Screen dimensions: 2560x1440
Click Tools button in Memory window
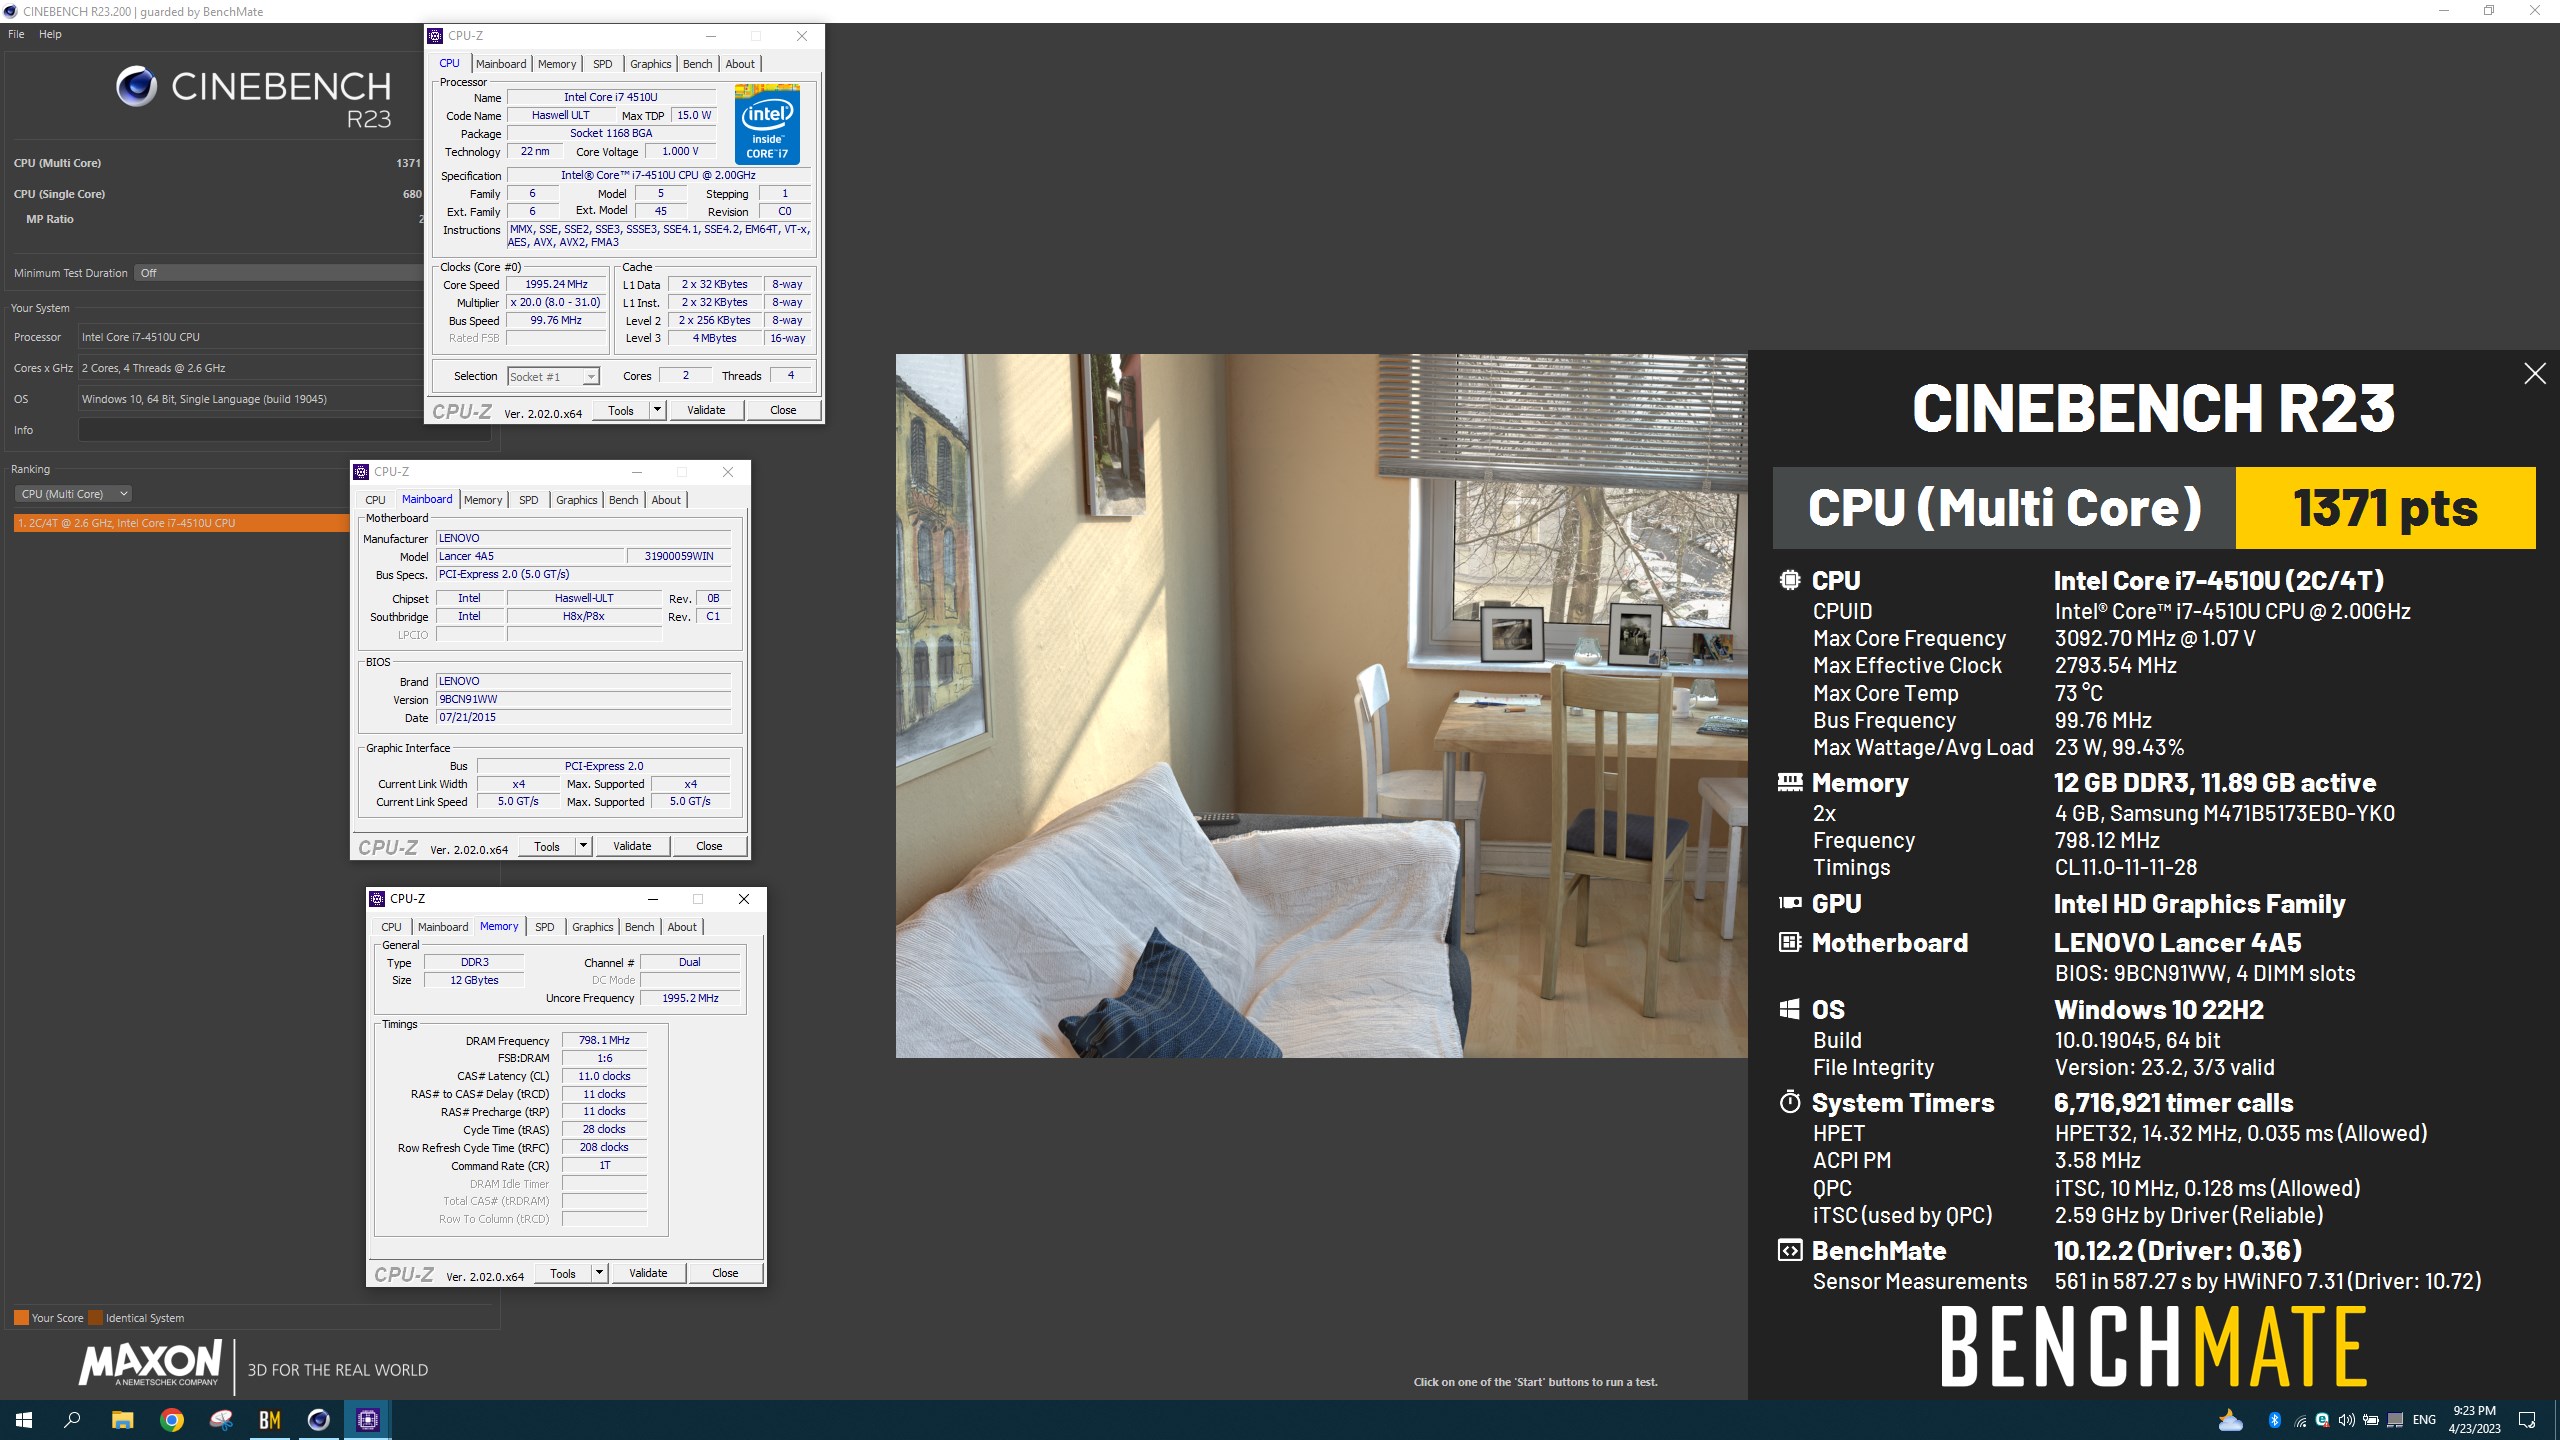563,1273
